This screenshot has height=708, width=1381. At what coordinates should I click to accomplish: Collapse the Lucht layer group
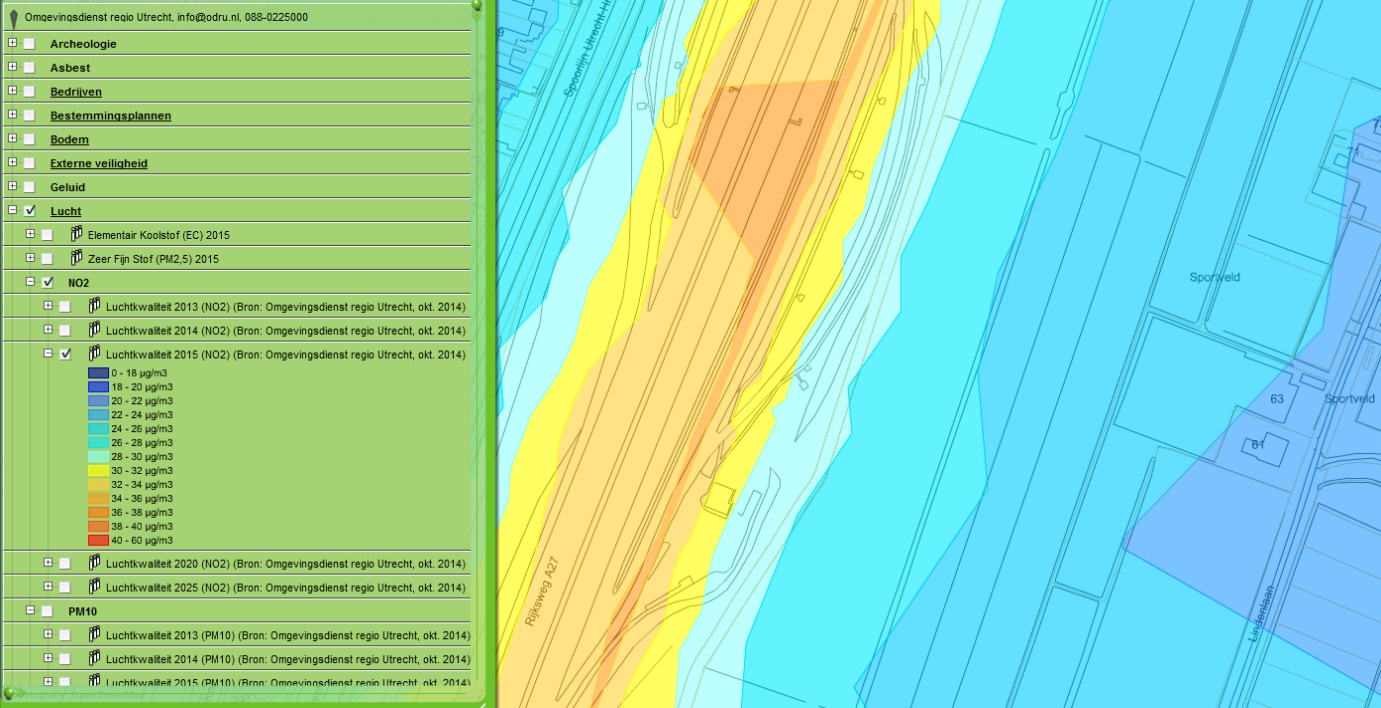pos(12,210)
